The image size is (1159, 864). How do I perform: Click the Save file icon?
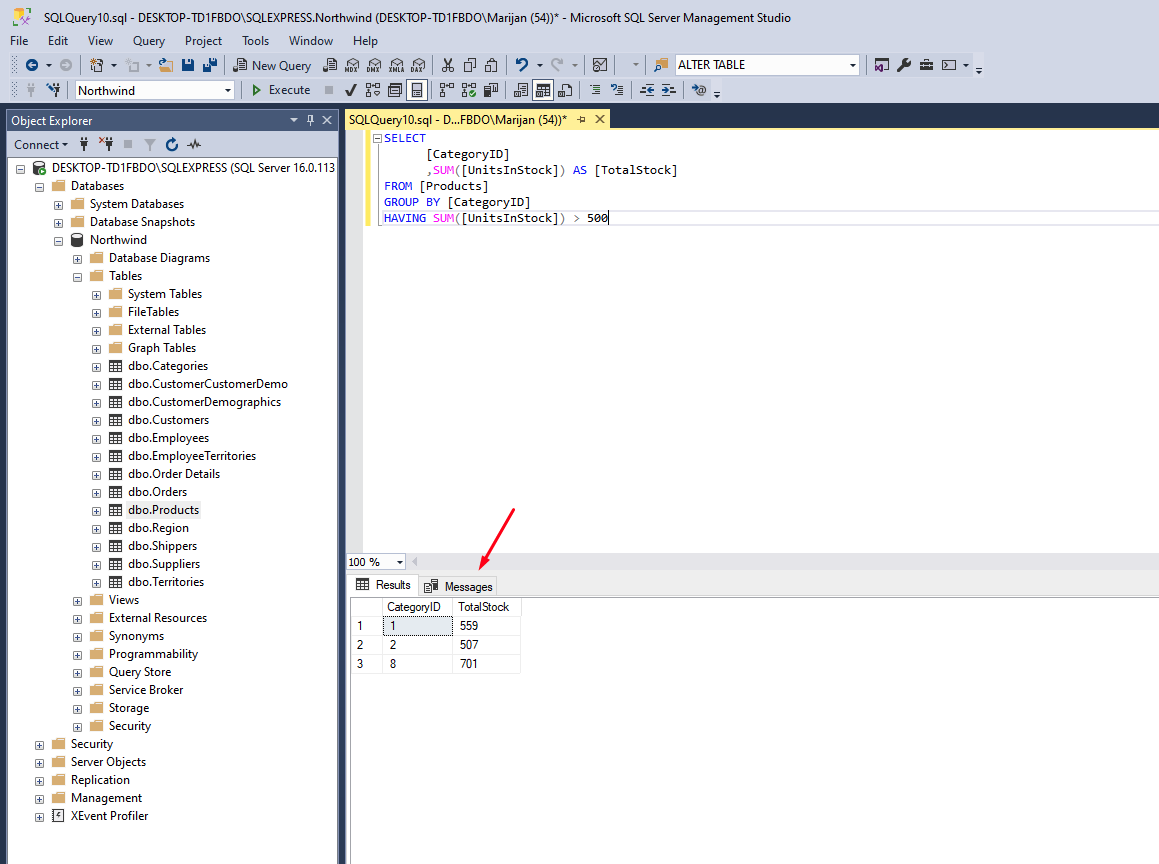coord(188,65)
